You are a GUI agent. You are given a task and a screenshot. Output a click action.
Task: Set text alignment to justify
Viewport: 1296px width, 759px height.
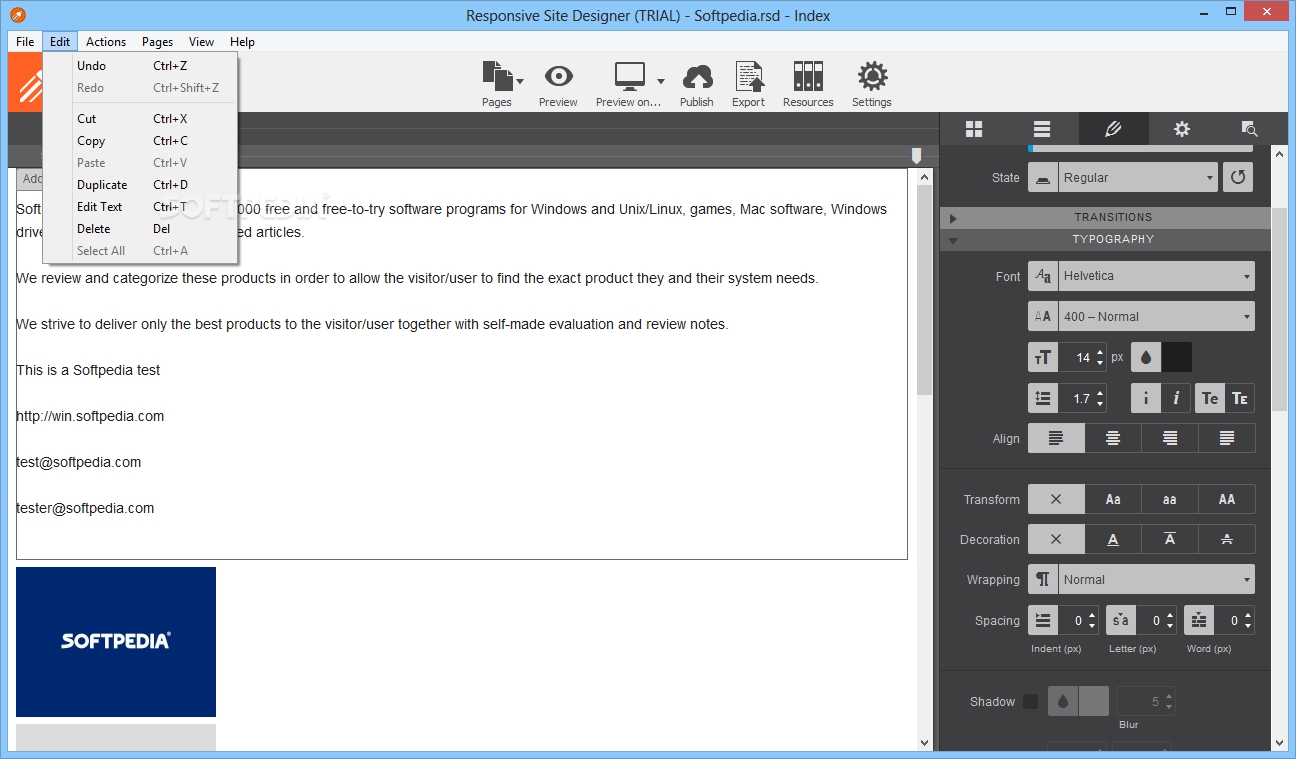click(1227, 438)
